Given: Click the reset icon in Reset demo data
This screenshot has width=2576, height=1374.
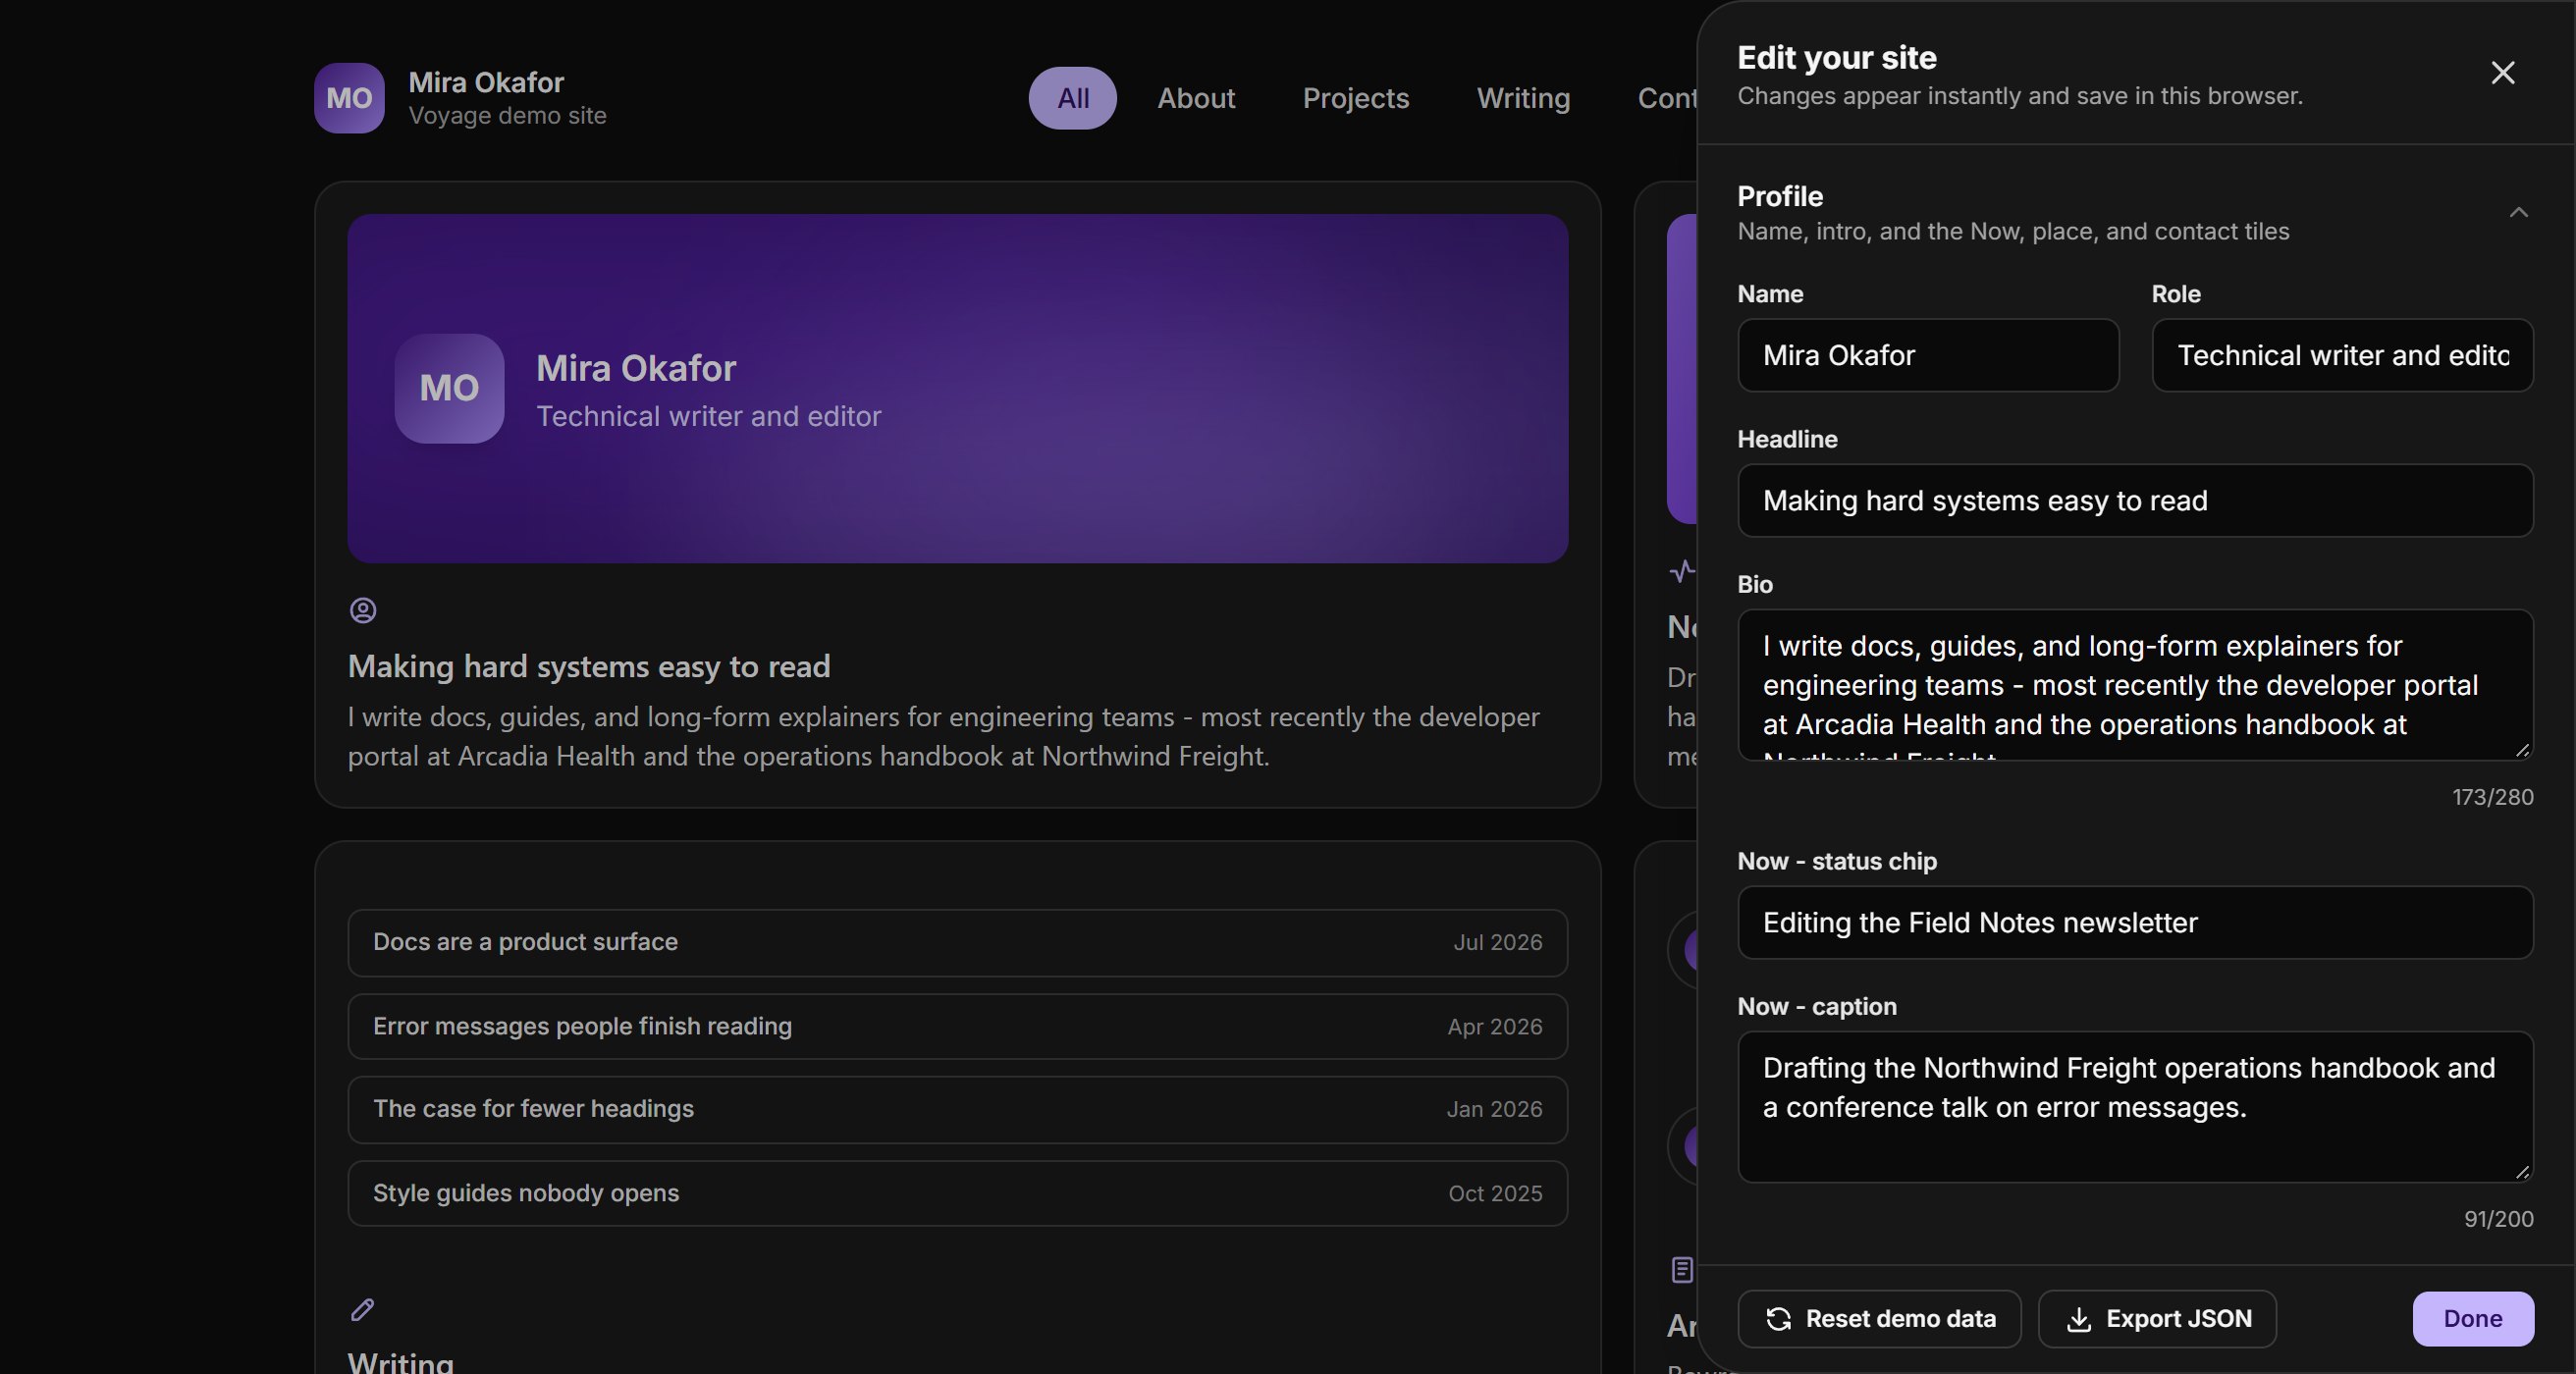Looking at the screenshot, I should [1778, 1319].
